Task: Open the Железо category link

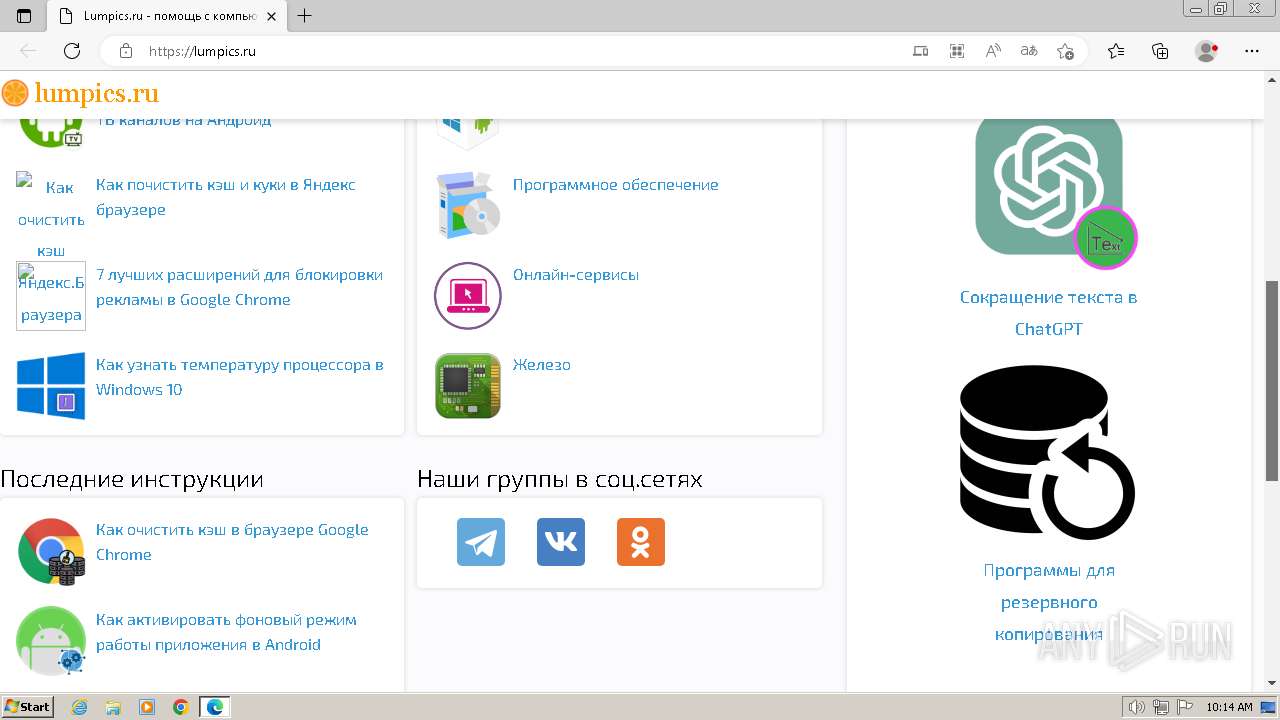Action: (x=542, y=365)
